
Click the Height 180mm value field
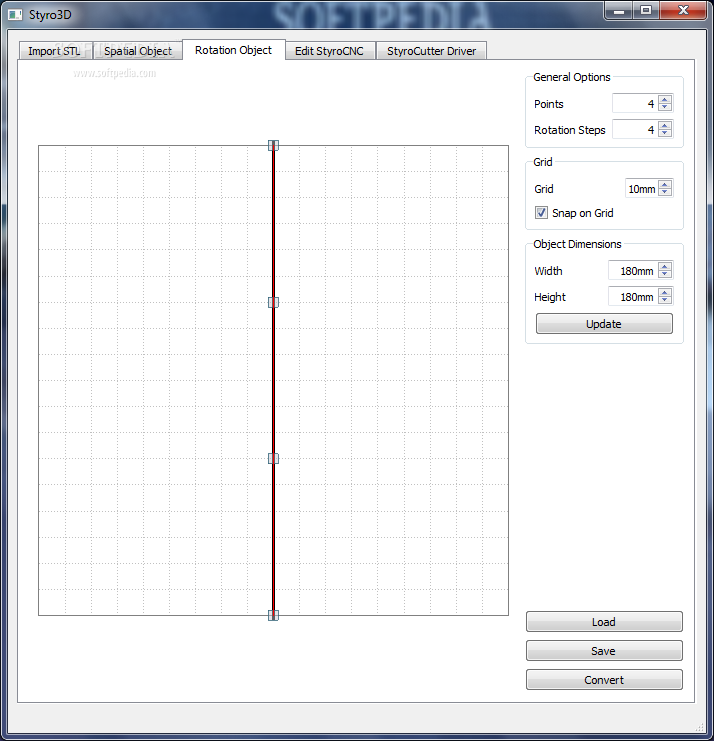pyautogui.click(x=633, y=297)
